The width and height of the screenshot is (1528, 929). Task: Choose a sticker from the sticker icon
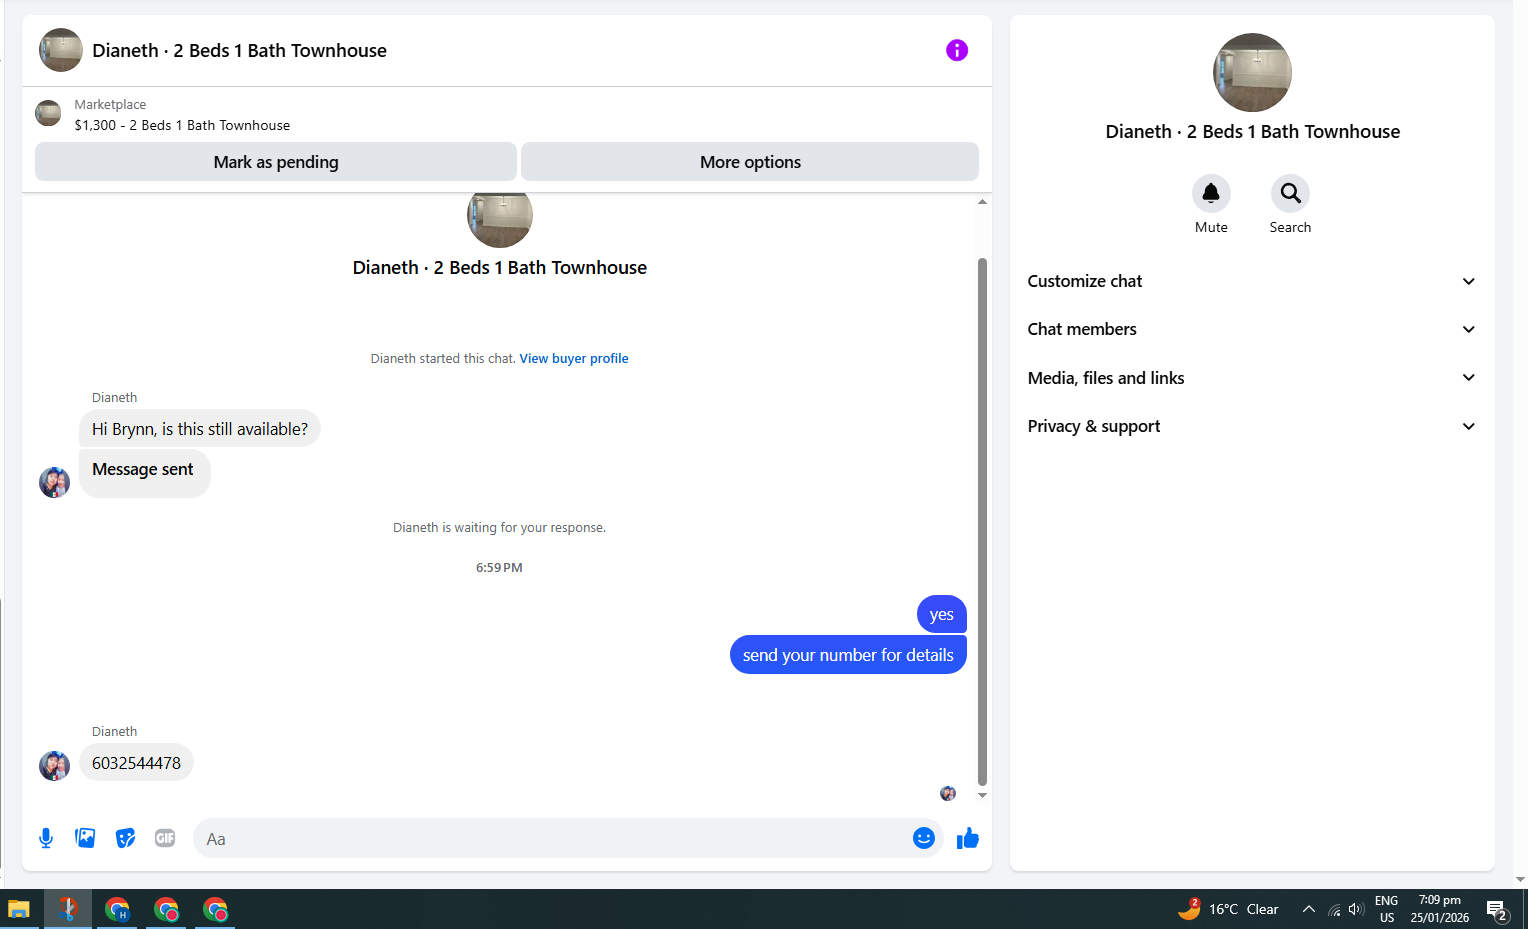(x=125, y=838)
